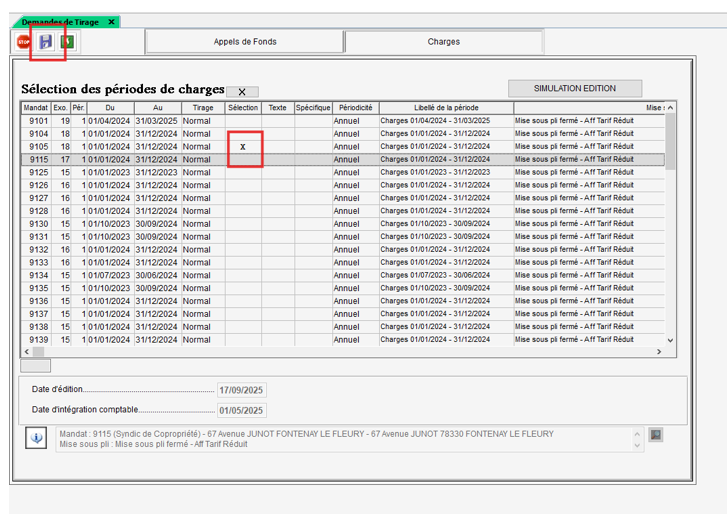This screenshot has height=520, width=727.
Task: Click the X button beside Sélection des périodes title
Action: pyautogui.click(x=242, y=91)
